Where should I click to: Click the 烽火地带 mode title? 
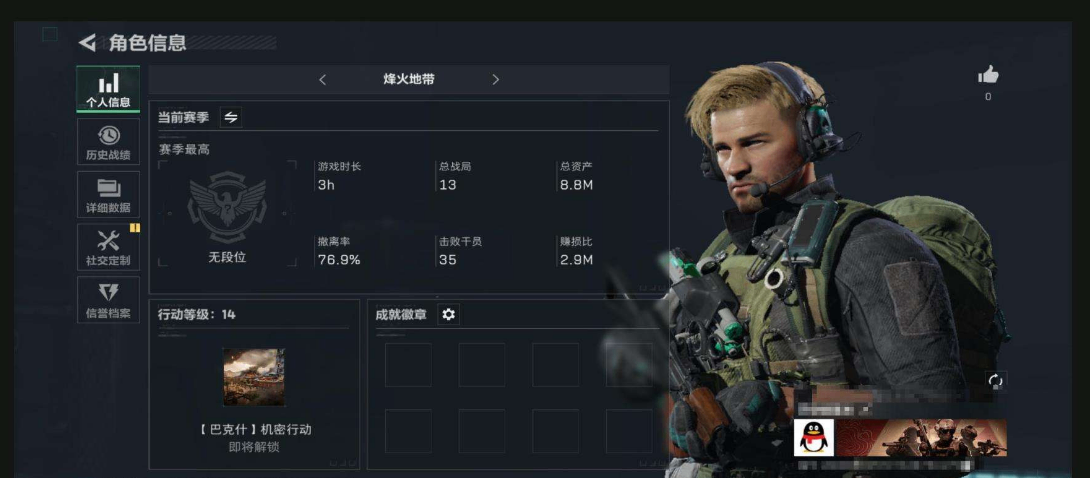coord(409,79)
